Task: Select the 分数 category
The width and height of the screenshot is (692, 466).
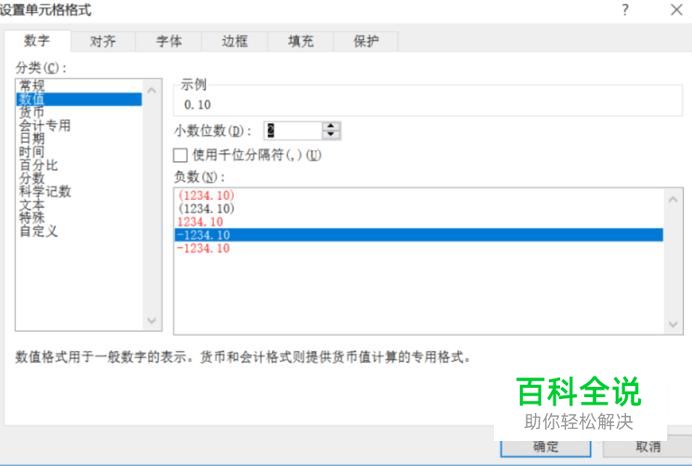Action: [79, 178]
